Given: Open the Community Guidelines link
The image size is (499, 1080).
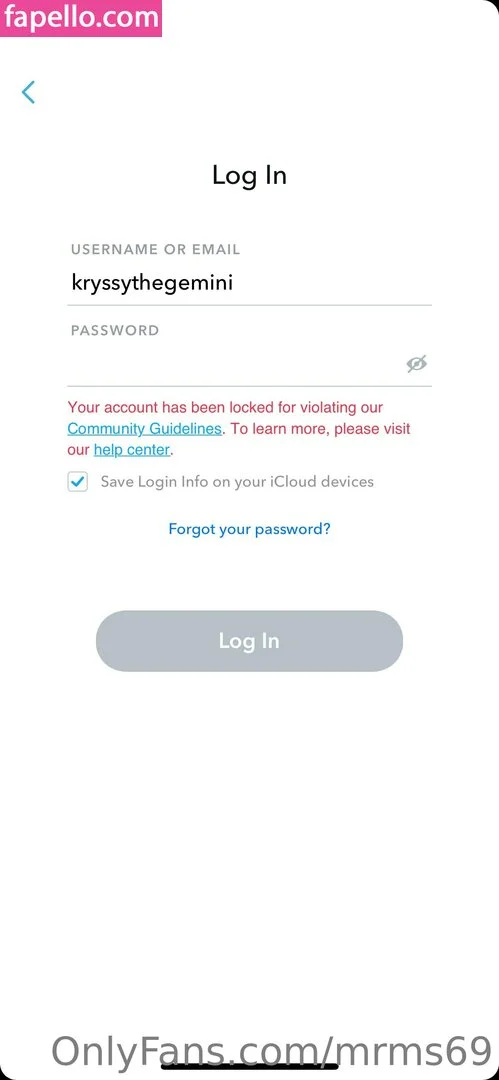Looking at the screenshot, I should point(145,428).
